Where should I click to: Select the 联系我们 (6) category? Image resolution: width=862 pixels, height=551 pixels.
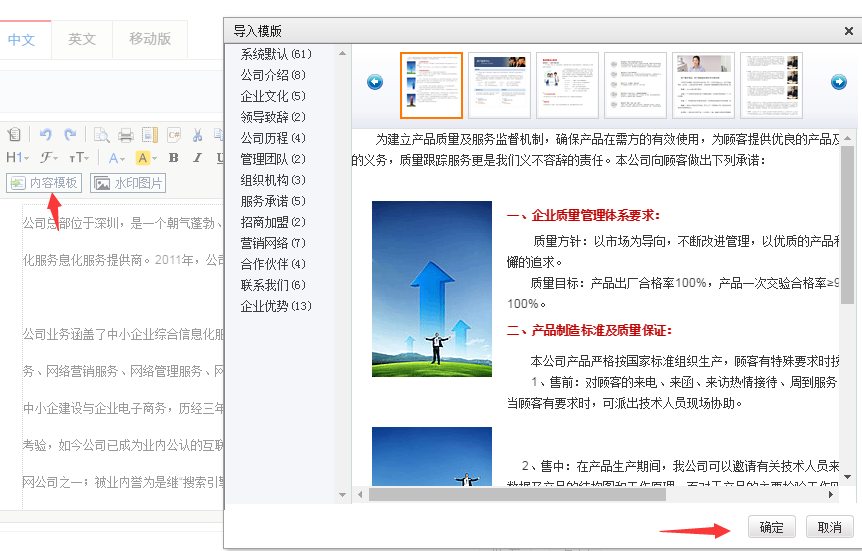pos(273,285)
